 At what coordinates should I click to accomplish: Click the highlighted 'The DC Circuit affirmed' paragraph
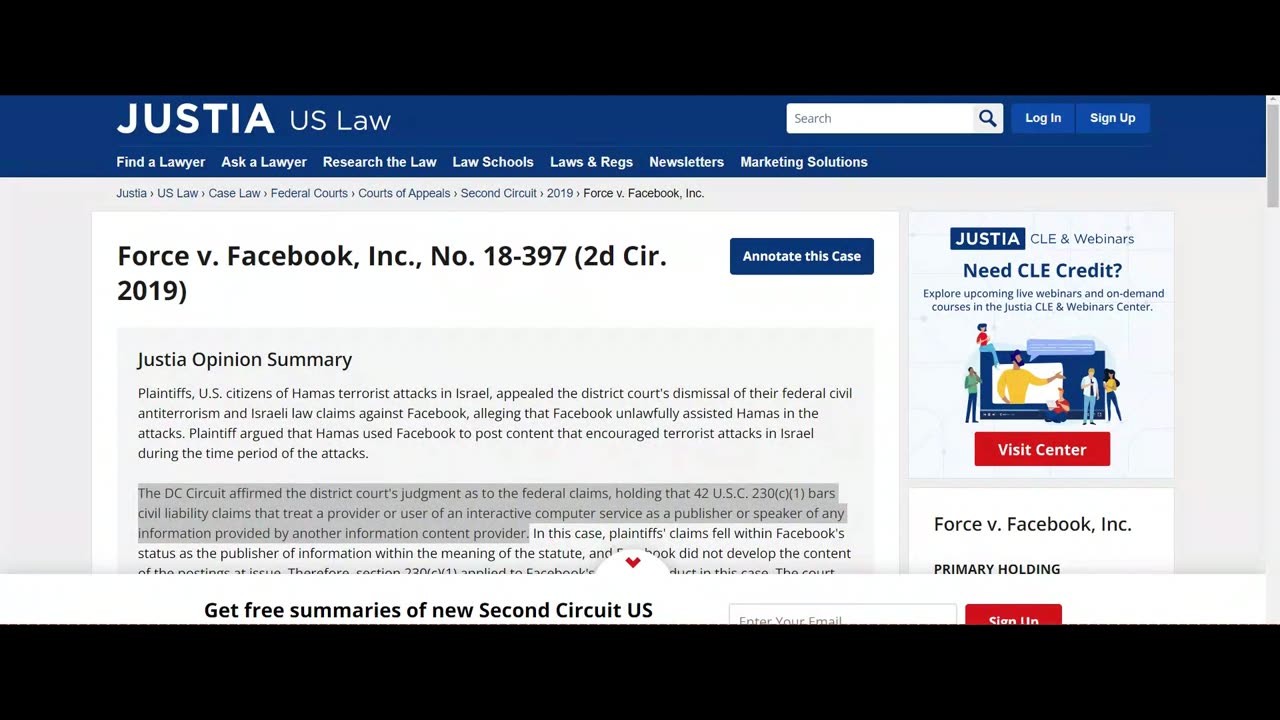(491, 513)
